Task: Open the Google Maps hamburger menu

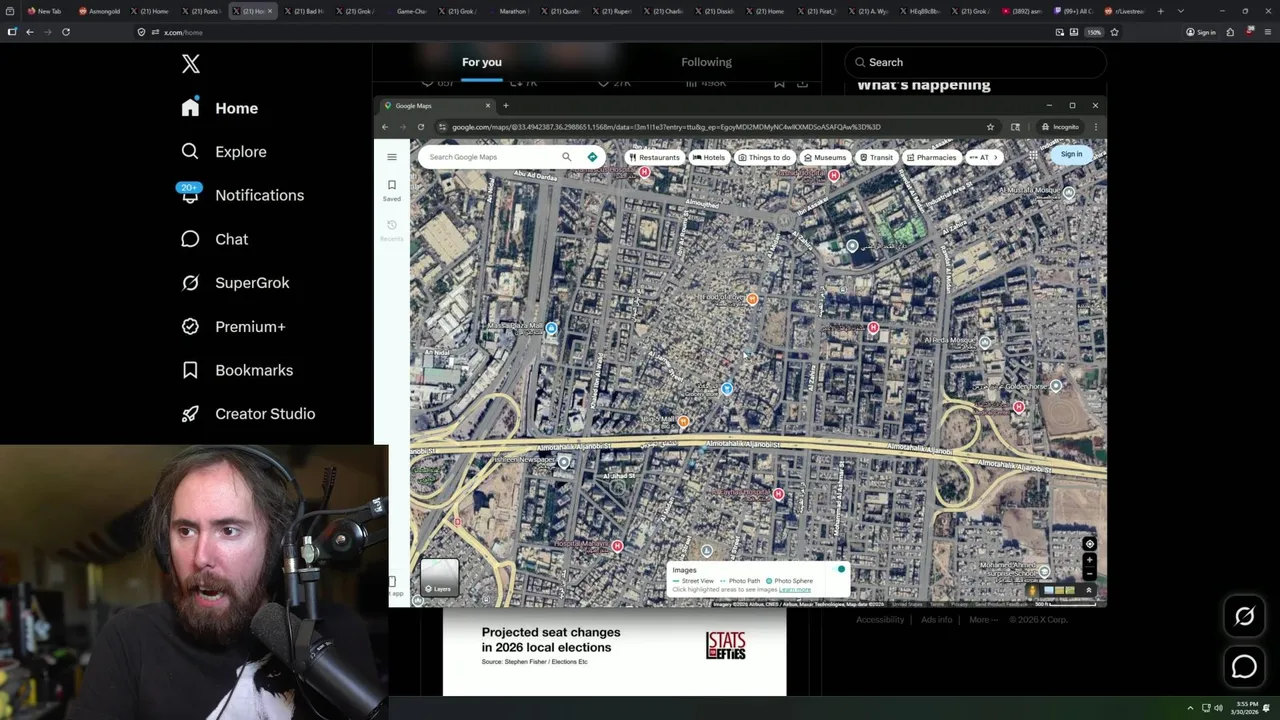Action: pos(392,157)
